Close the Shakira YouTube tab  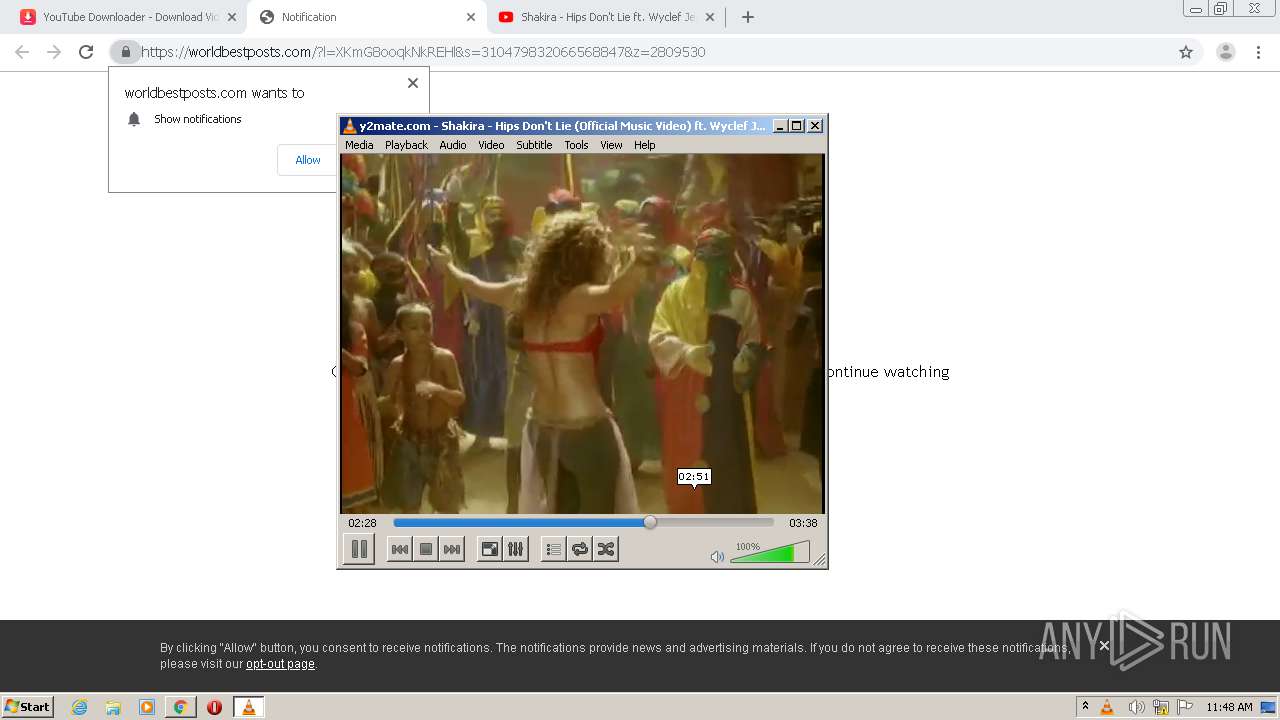coord(710,17)
